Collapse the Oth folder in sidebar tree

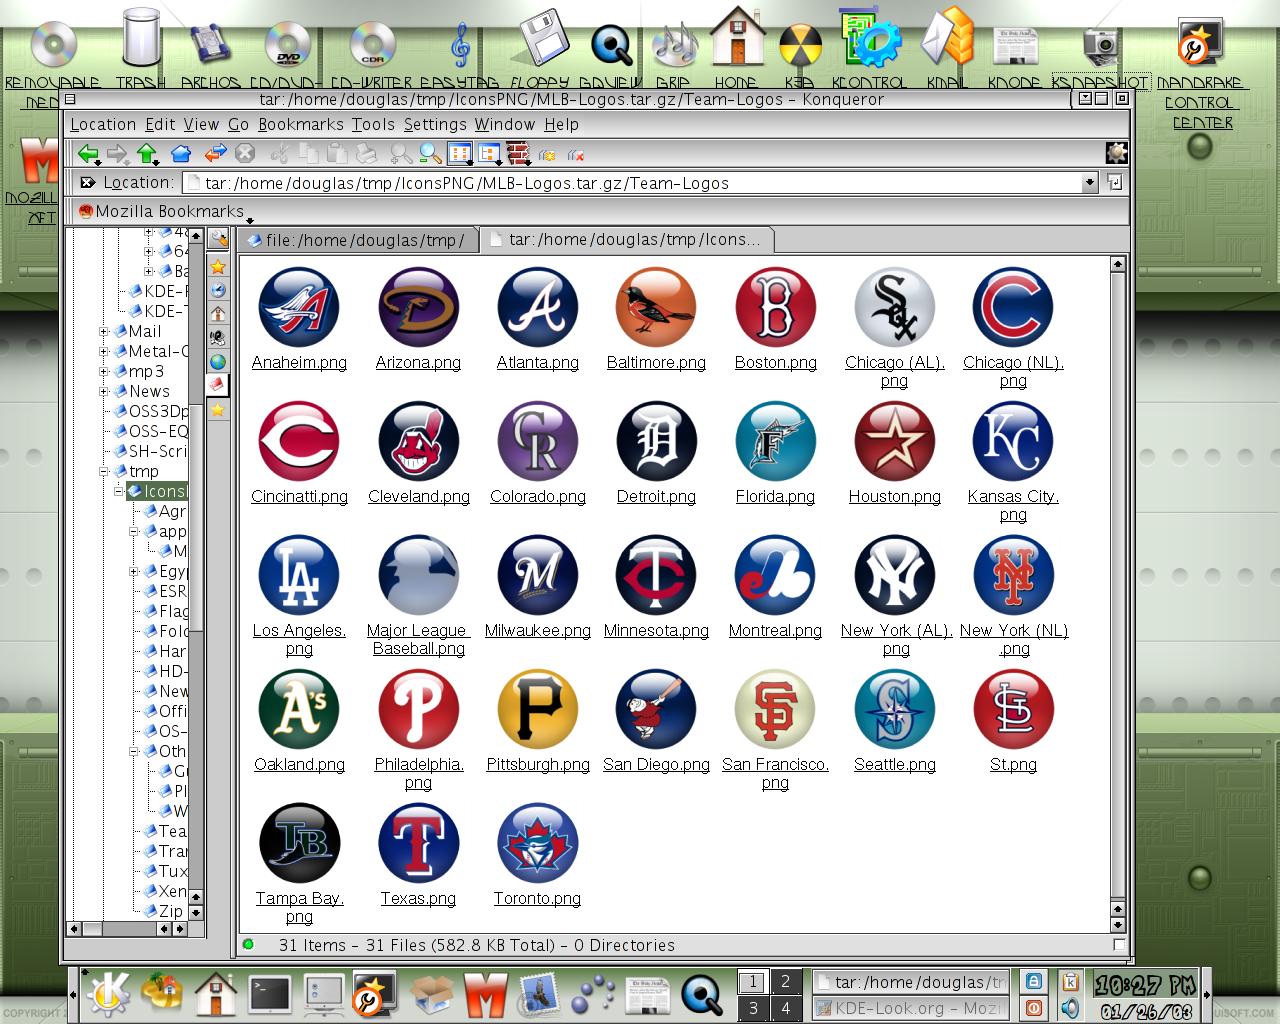pos(134,751)
